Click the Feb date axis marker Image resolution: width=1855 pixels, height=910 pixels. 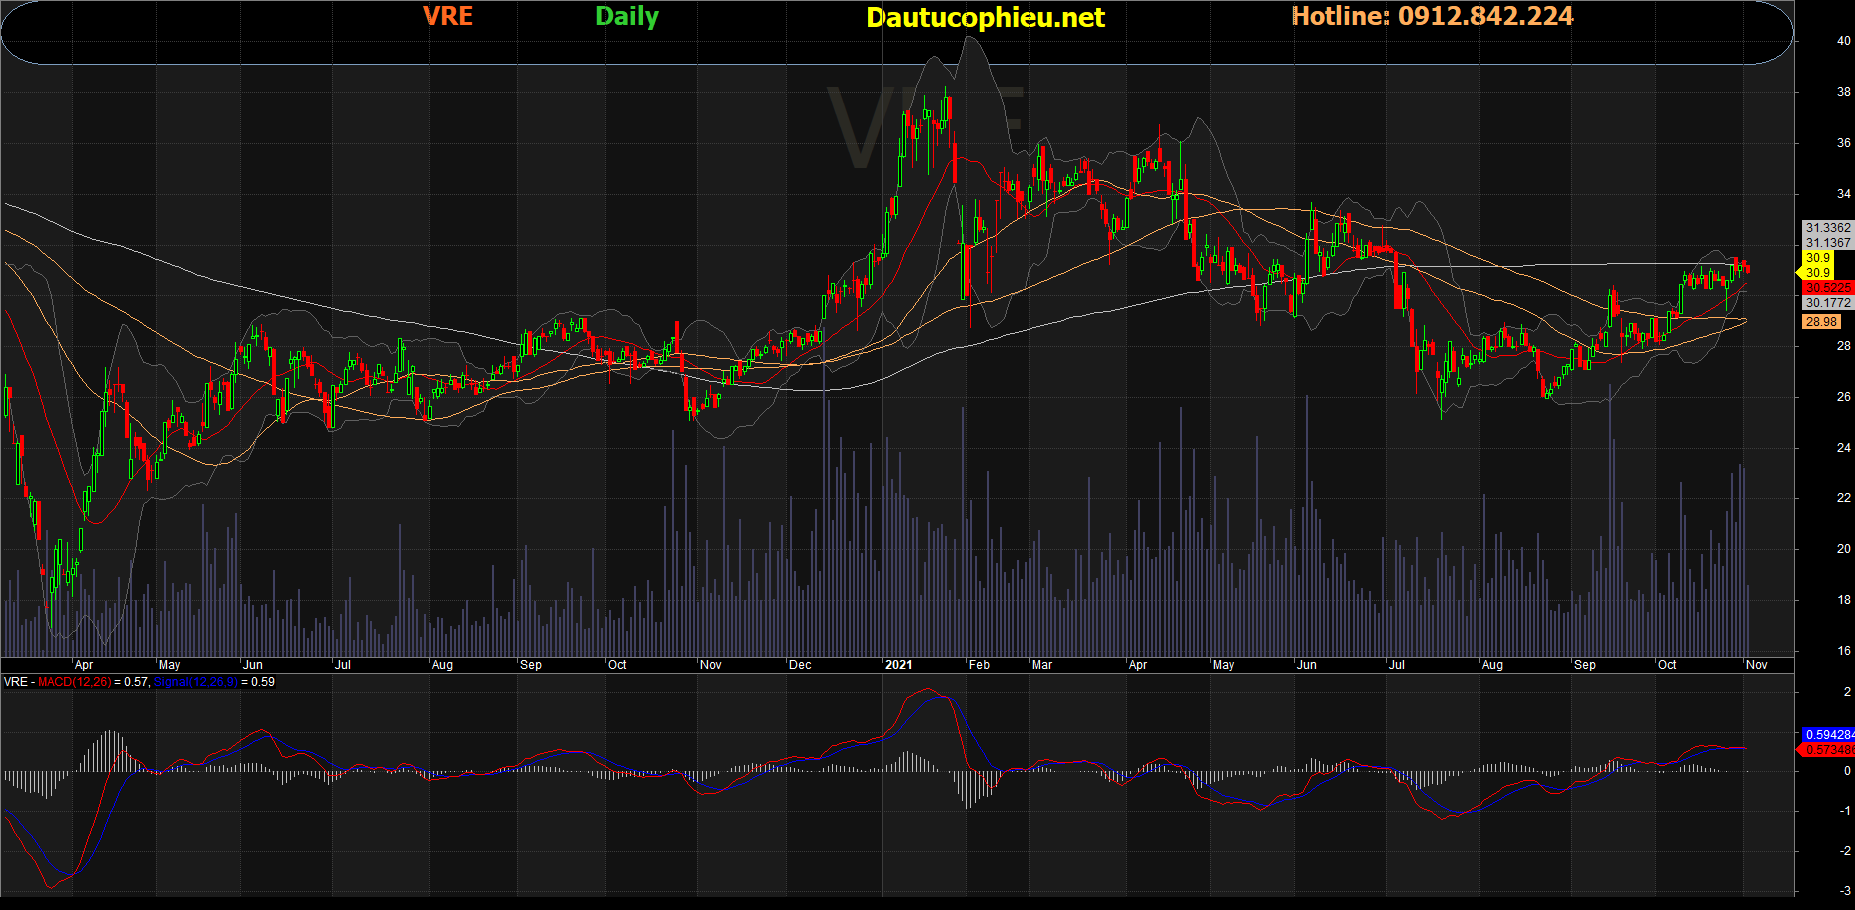click(979, 665)
